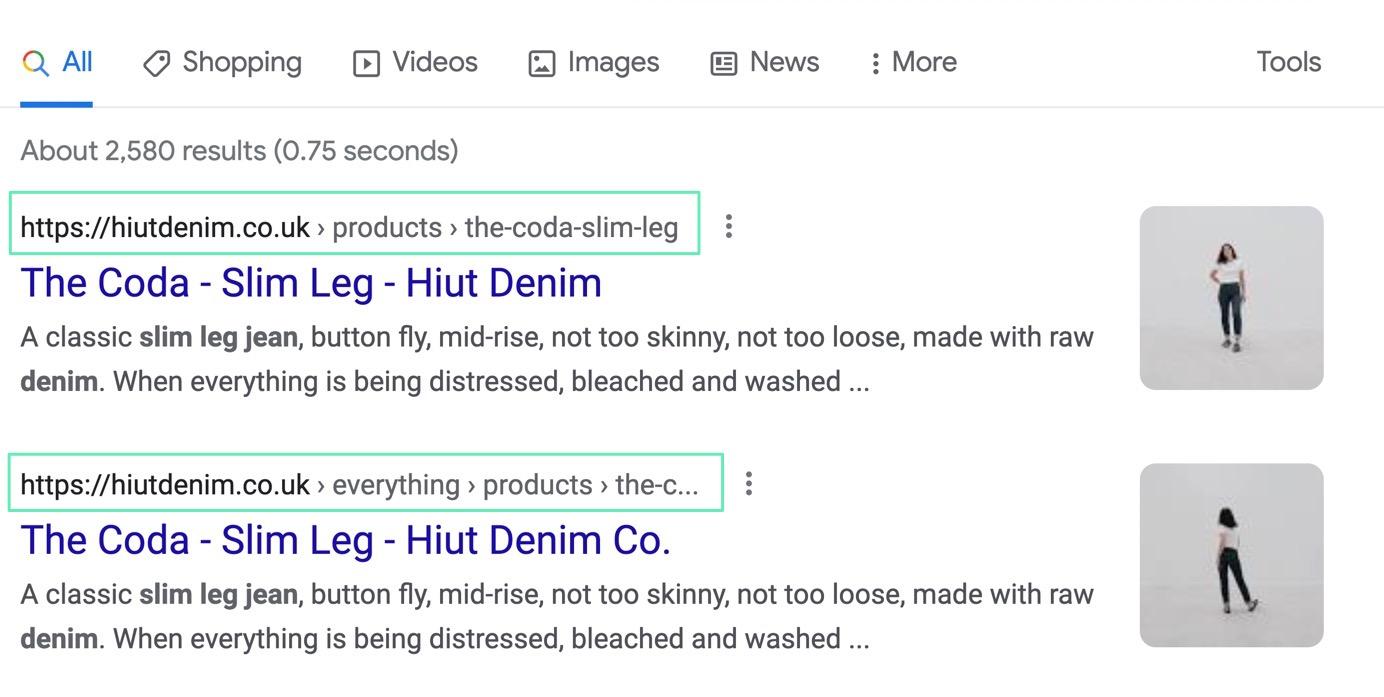Click second result's description snippet
The height and width of the screenshot is (697, 1384).
coord(557,616)
